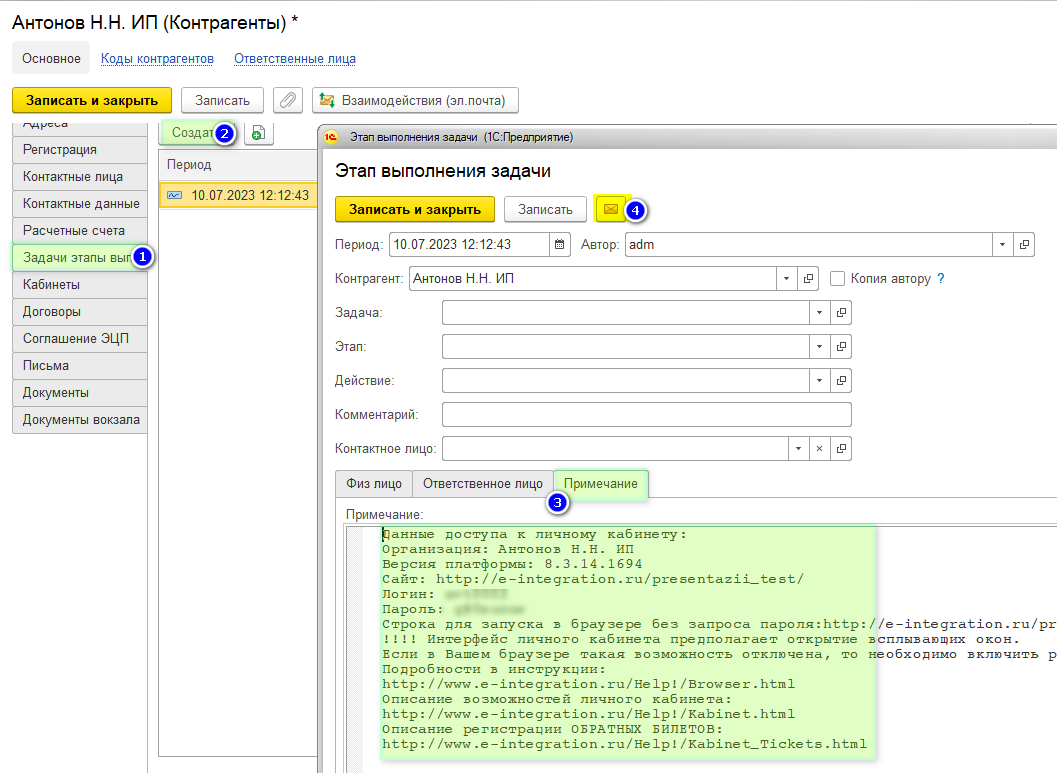
Task: Enable the Копия автору checkbox
Action: 838,279
